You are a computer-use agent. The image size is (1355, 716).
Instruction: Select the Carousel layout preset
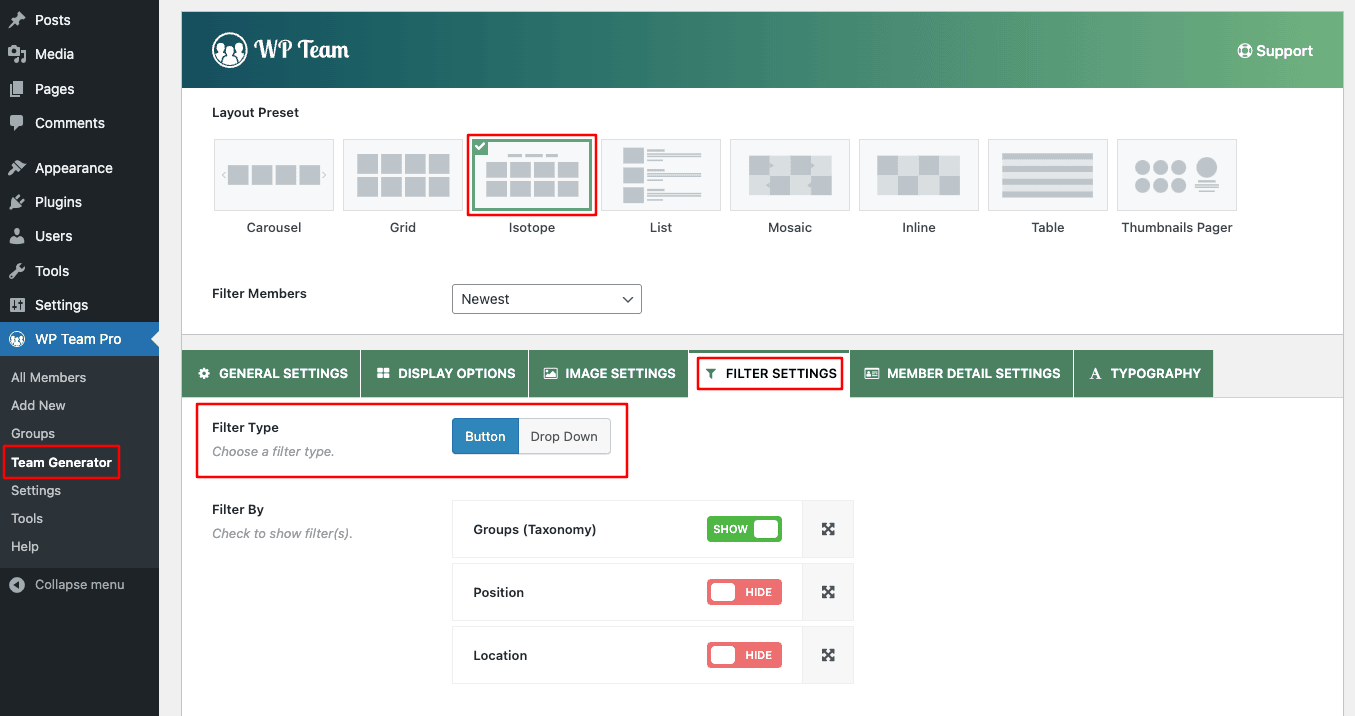(x=273, y=174)
